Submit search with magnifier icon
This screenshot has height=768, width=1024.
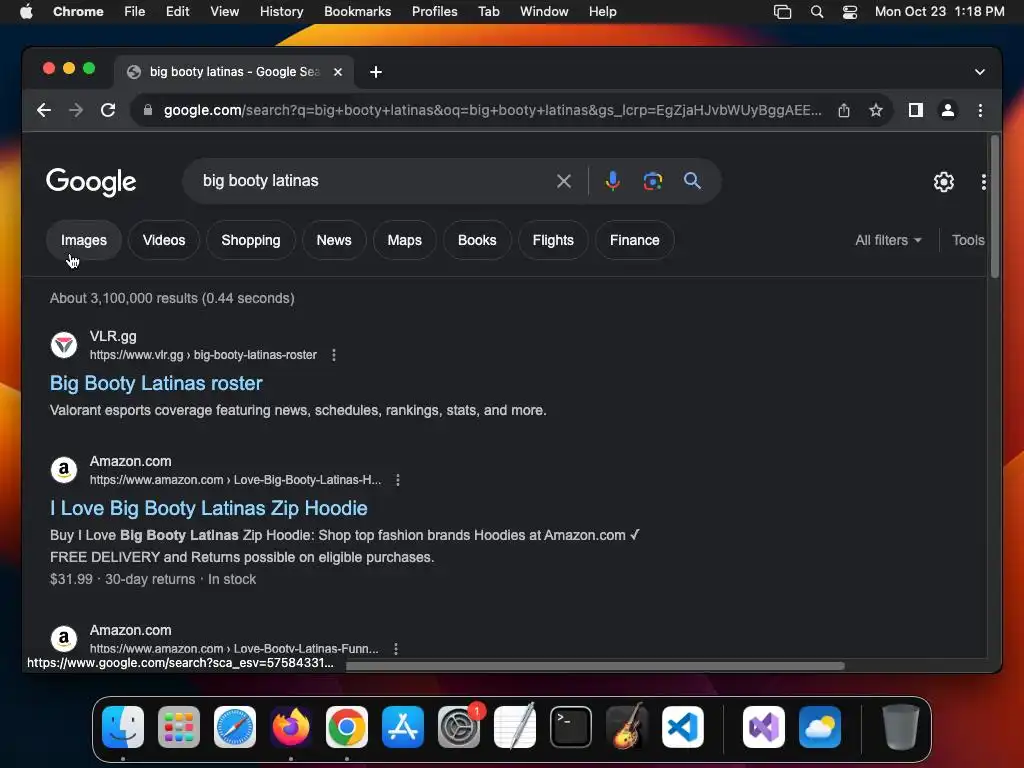tap(692, 181)
